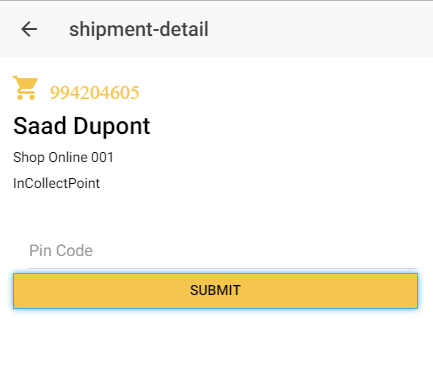The image size is (433, 380).
Task: Click the gray header bar beside title
Action: tap(320, 29)
